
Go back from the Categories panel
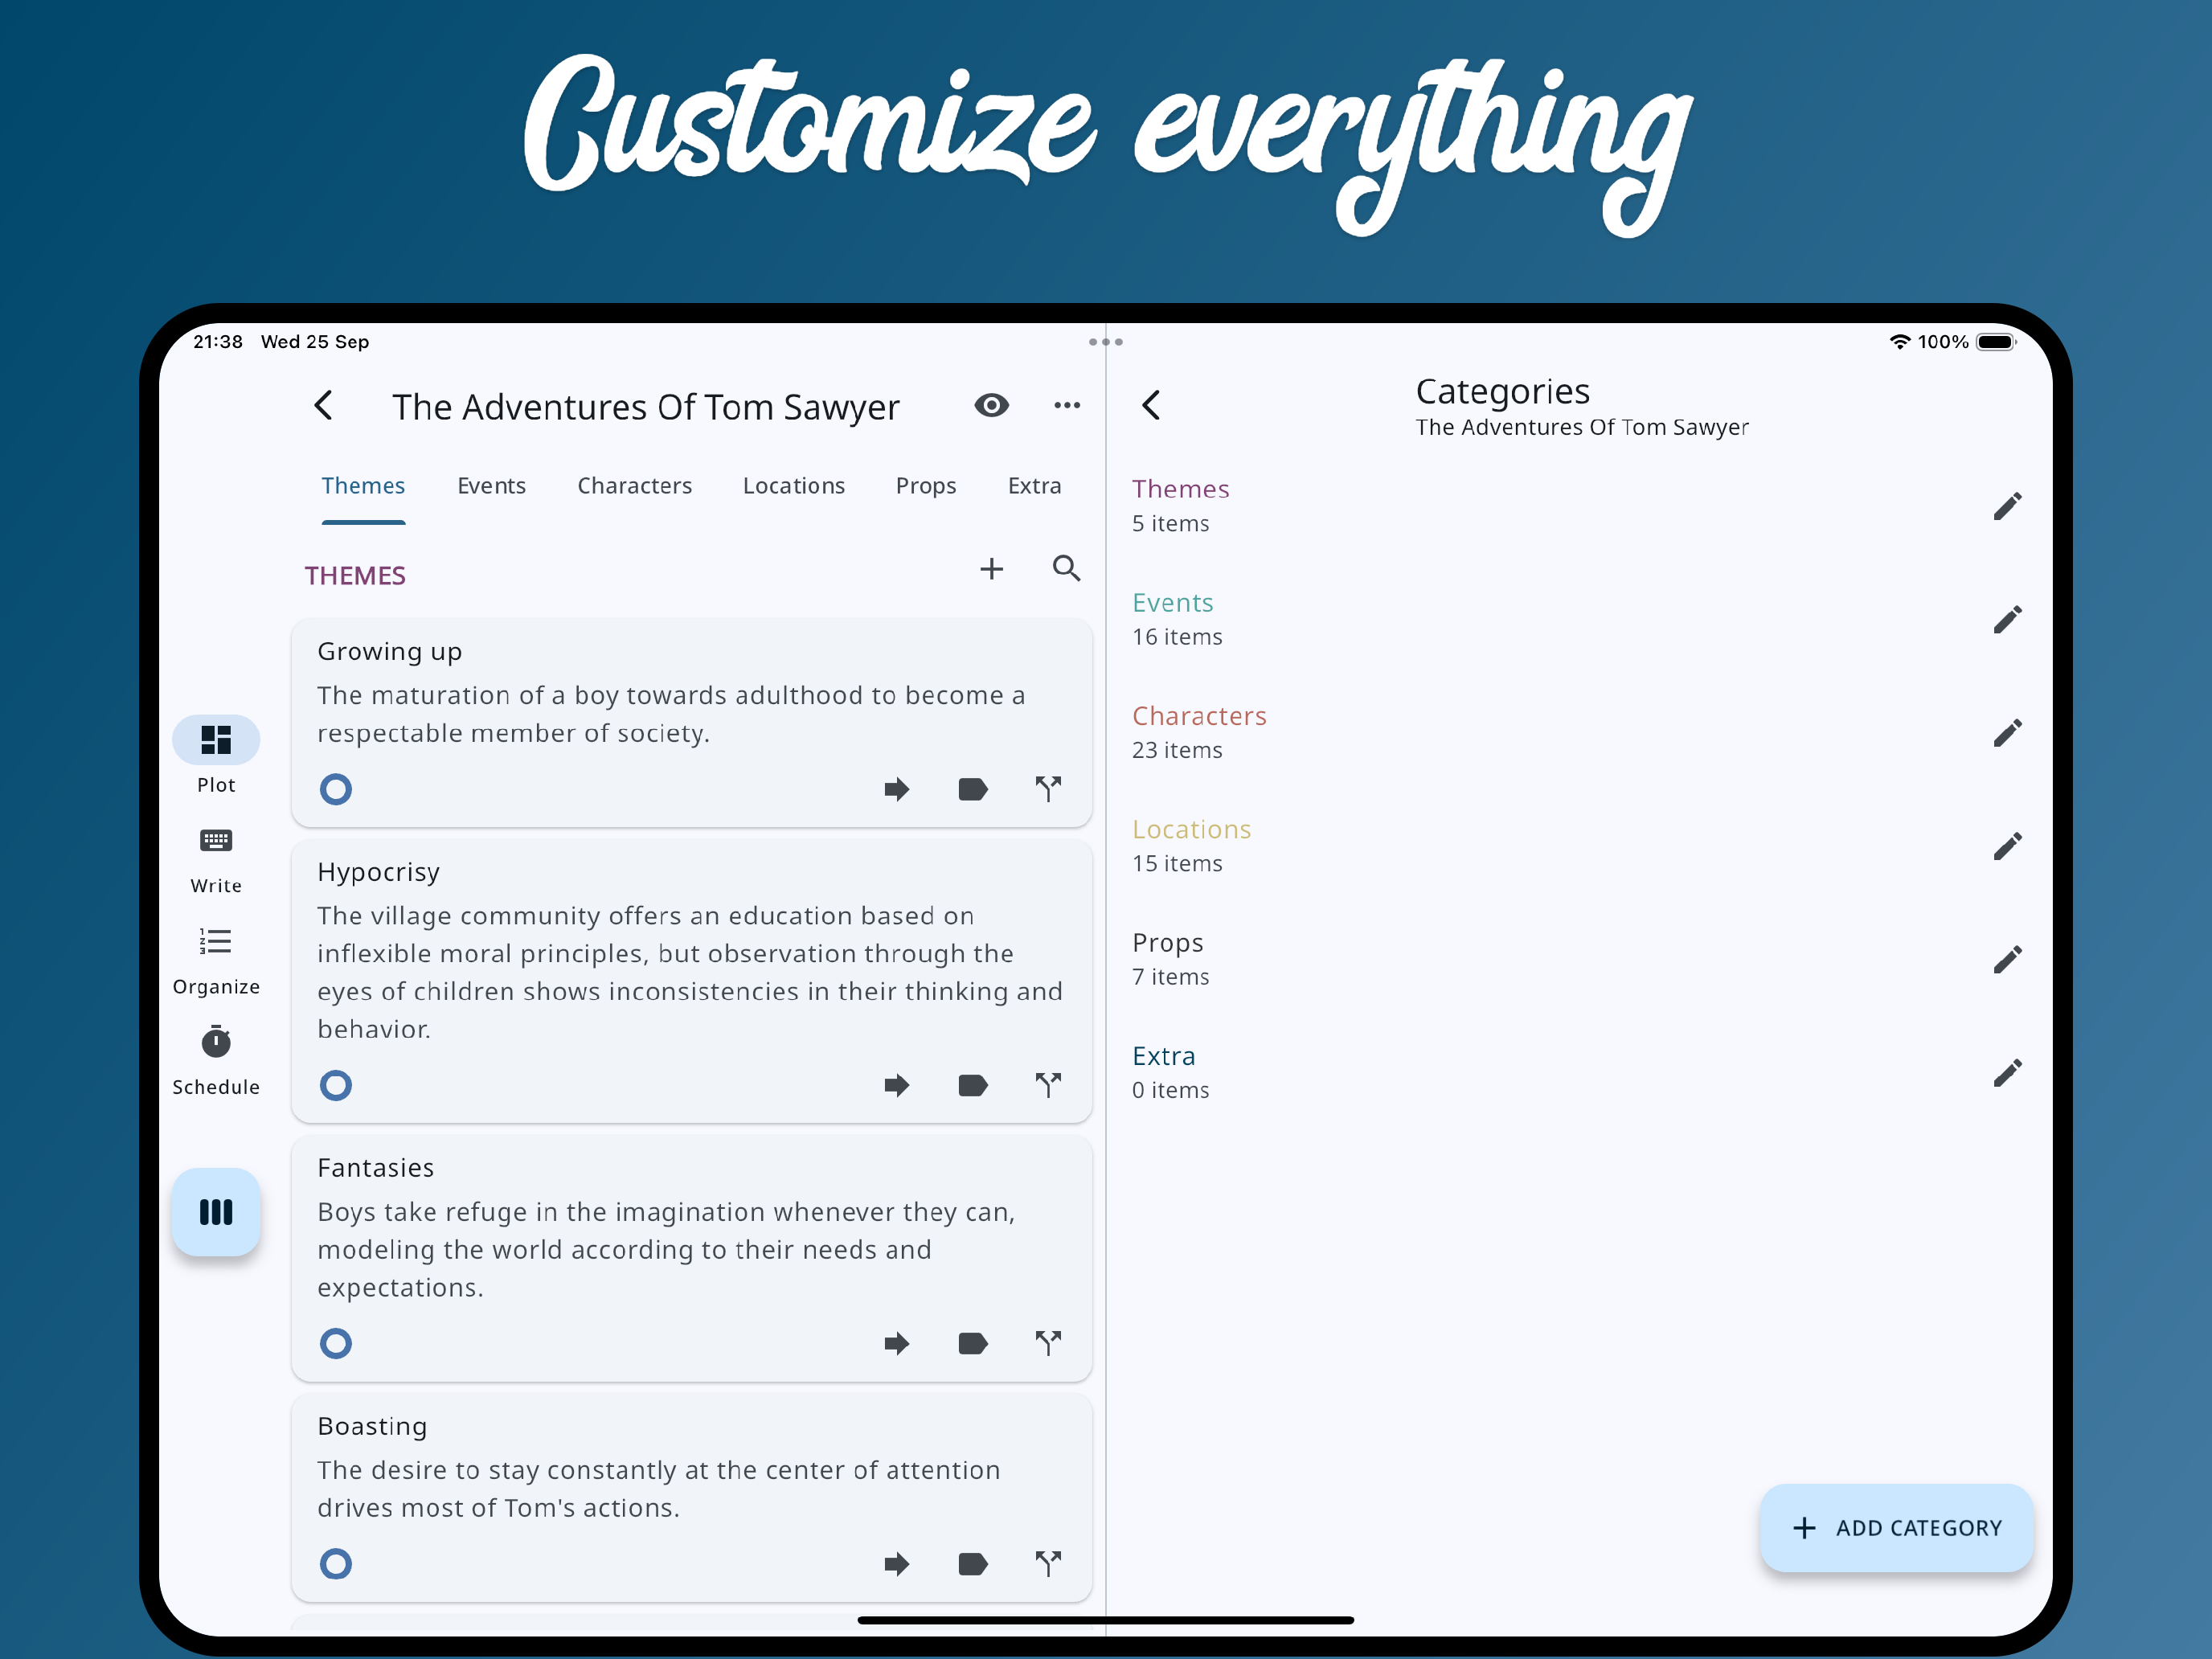1151,405
